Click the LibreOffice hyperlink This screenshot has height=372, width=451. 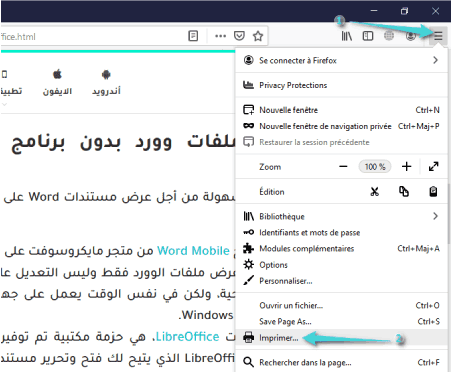click(x=188, y=337)
